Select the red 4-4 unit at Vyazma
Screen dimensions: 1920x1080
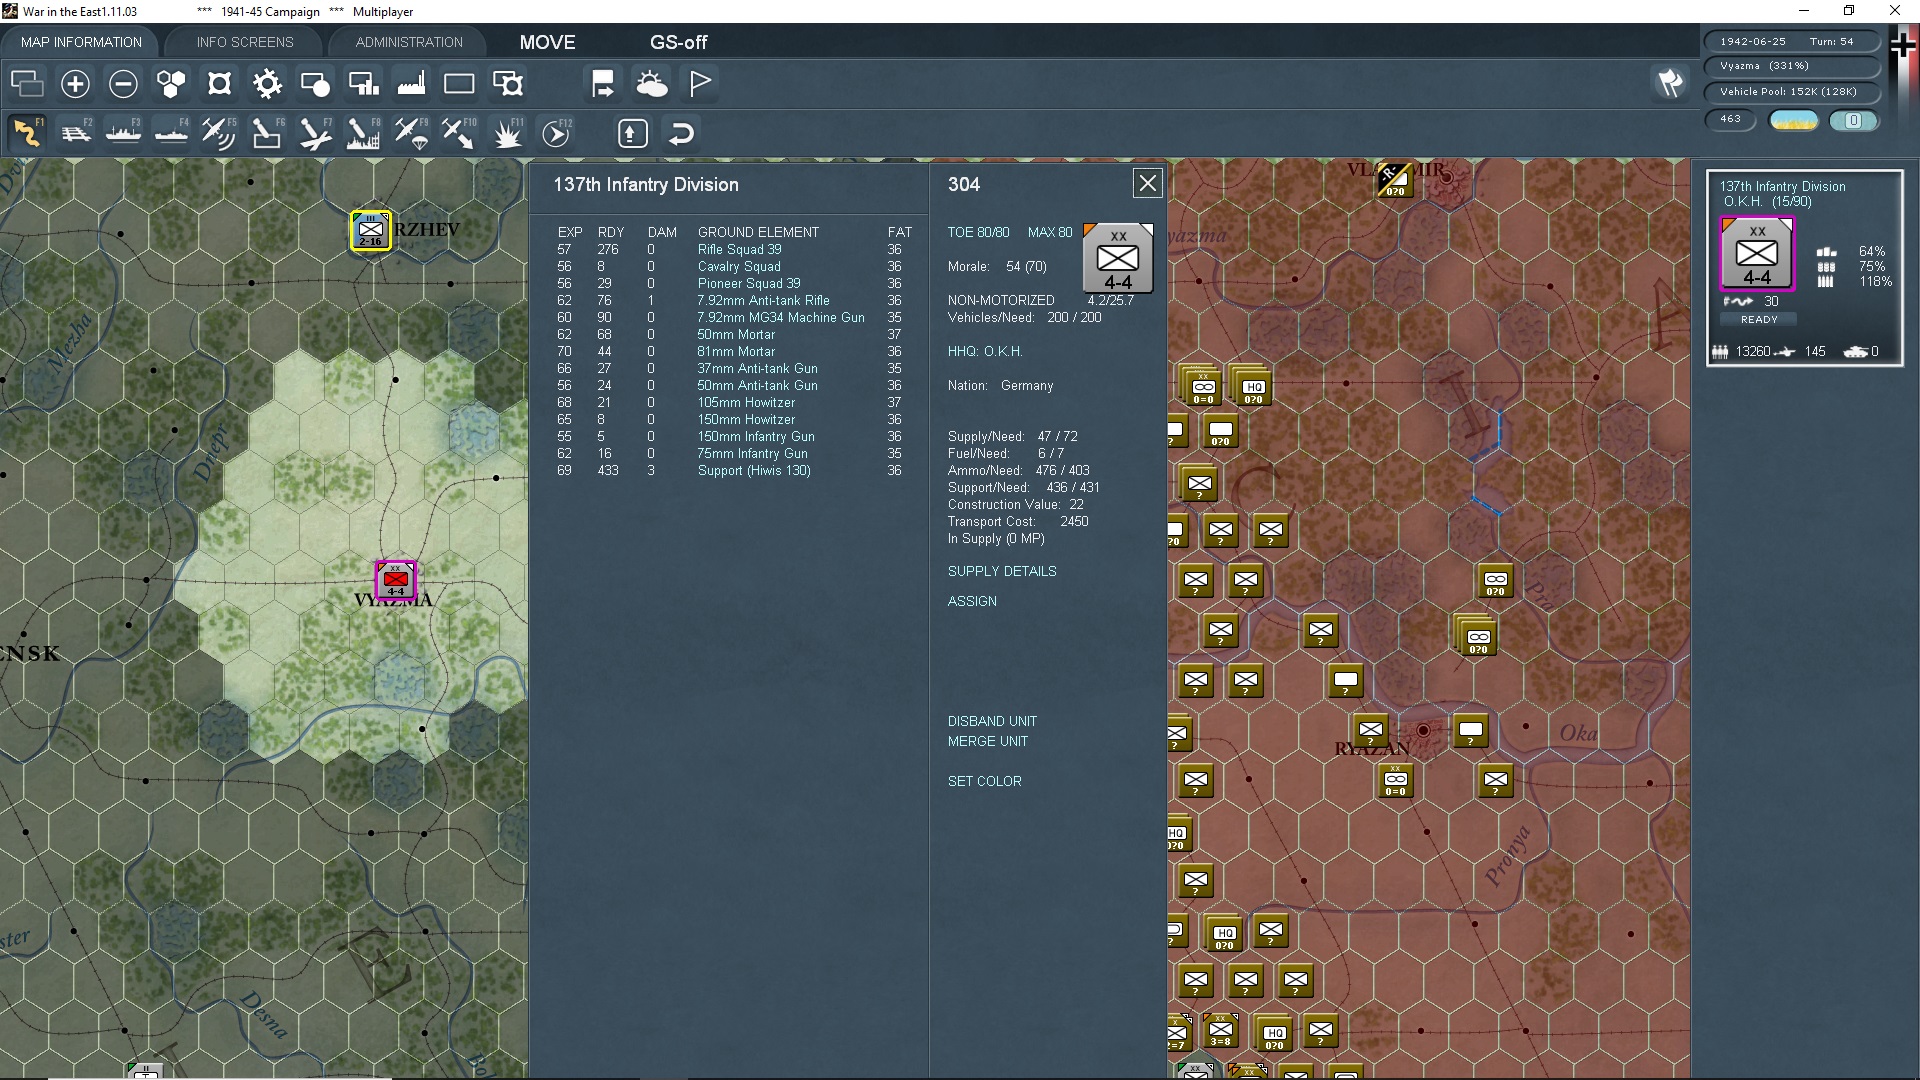point(396,580)
